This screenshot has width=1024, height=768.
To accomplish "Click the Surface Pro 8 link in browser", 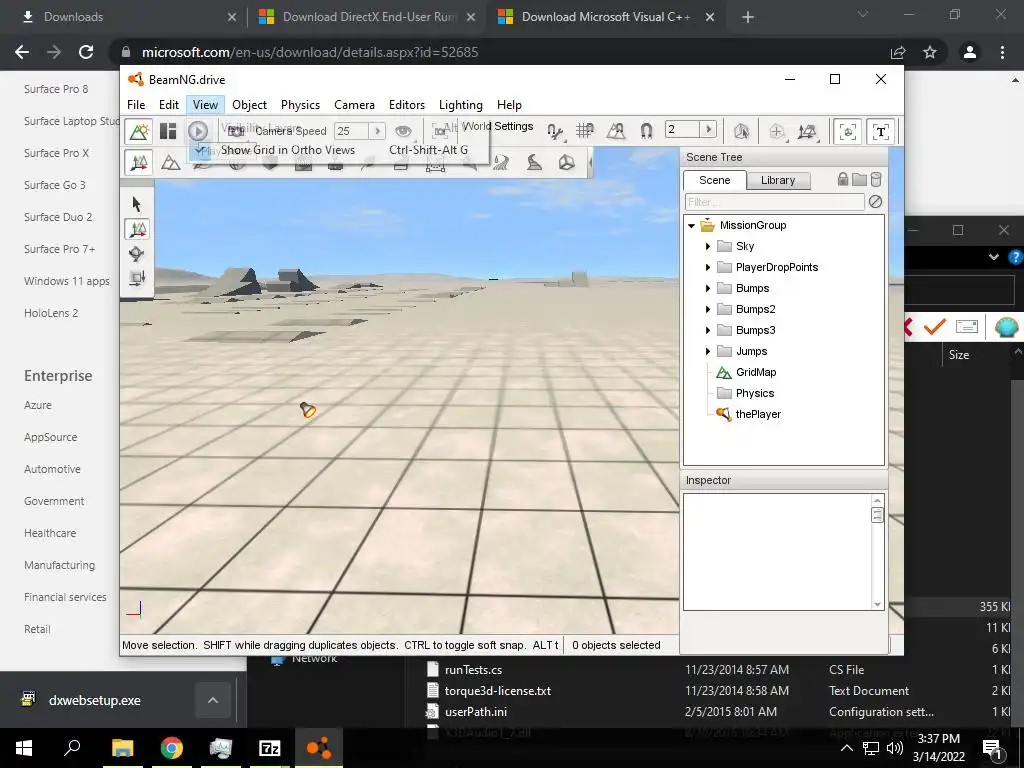I will click(56, 89).
